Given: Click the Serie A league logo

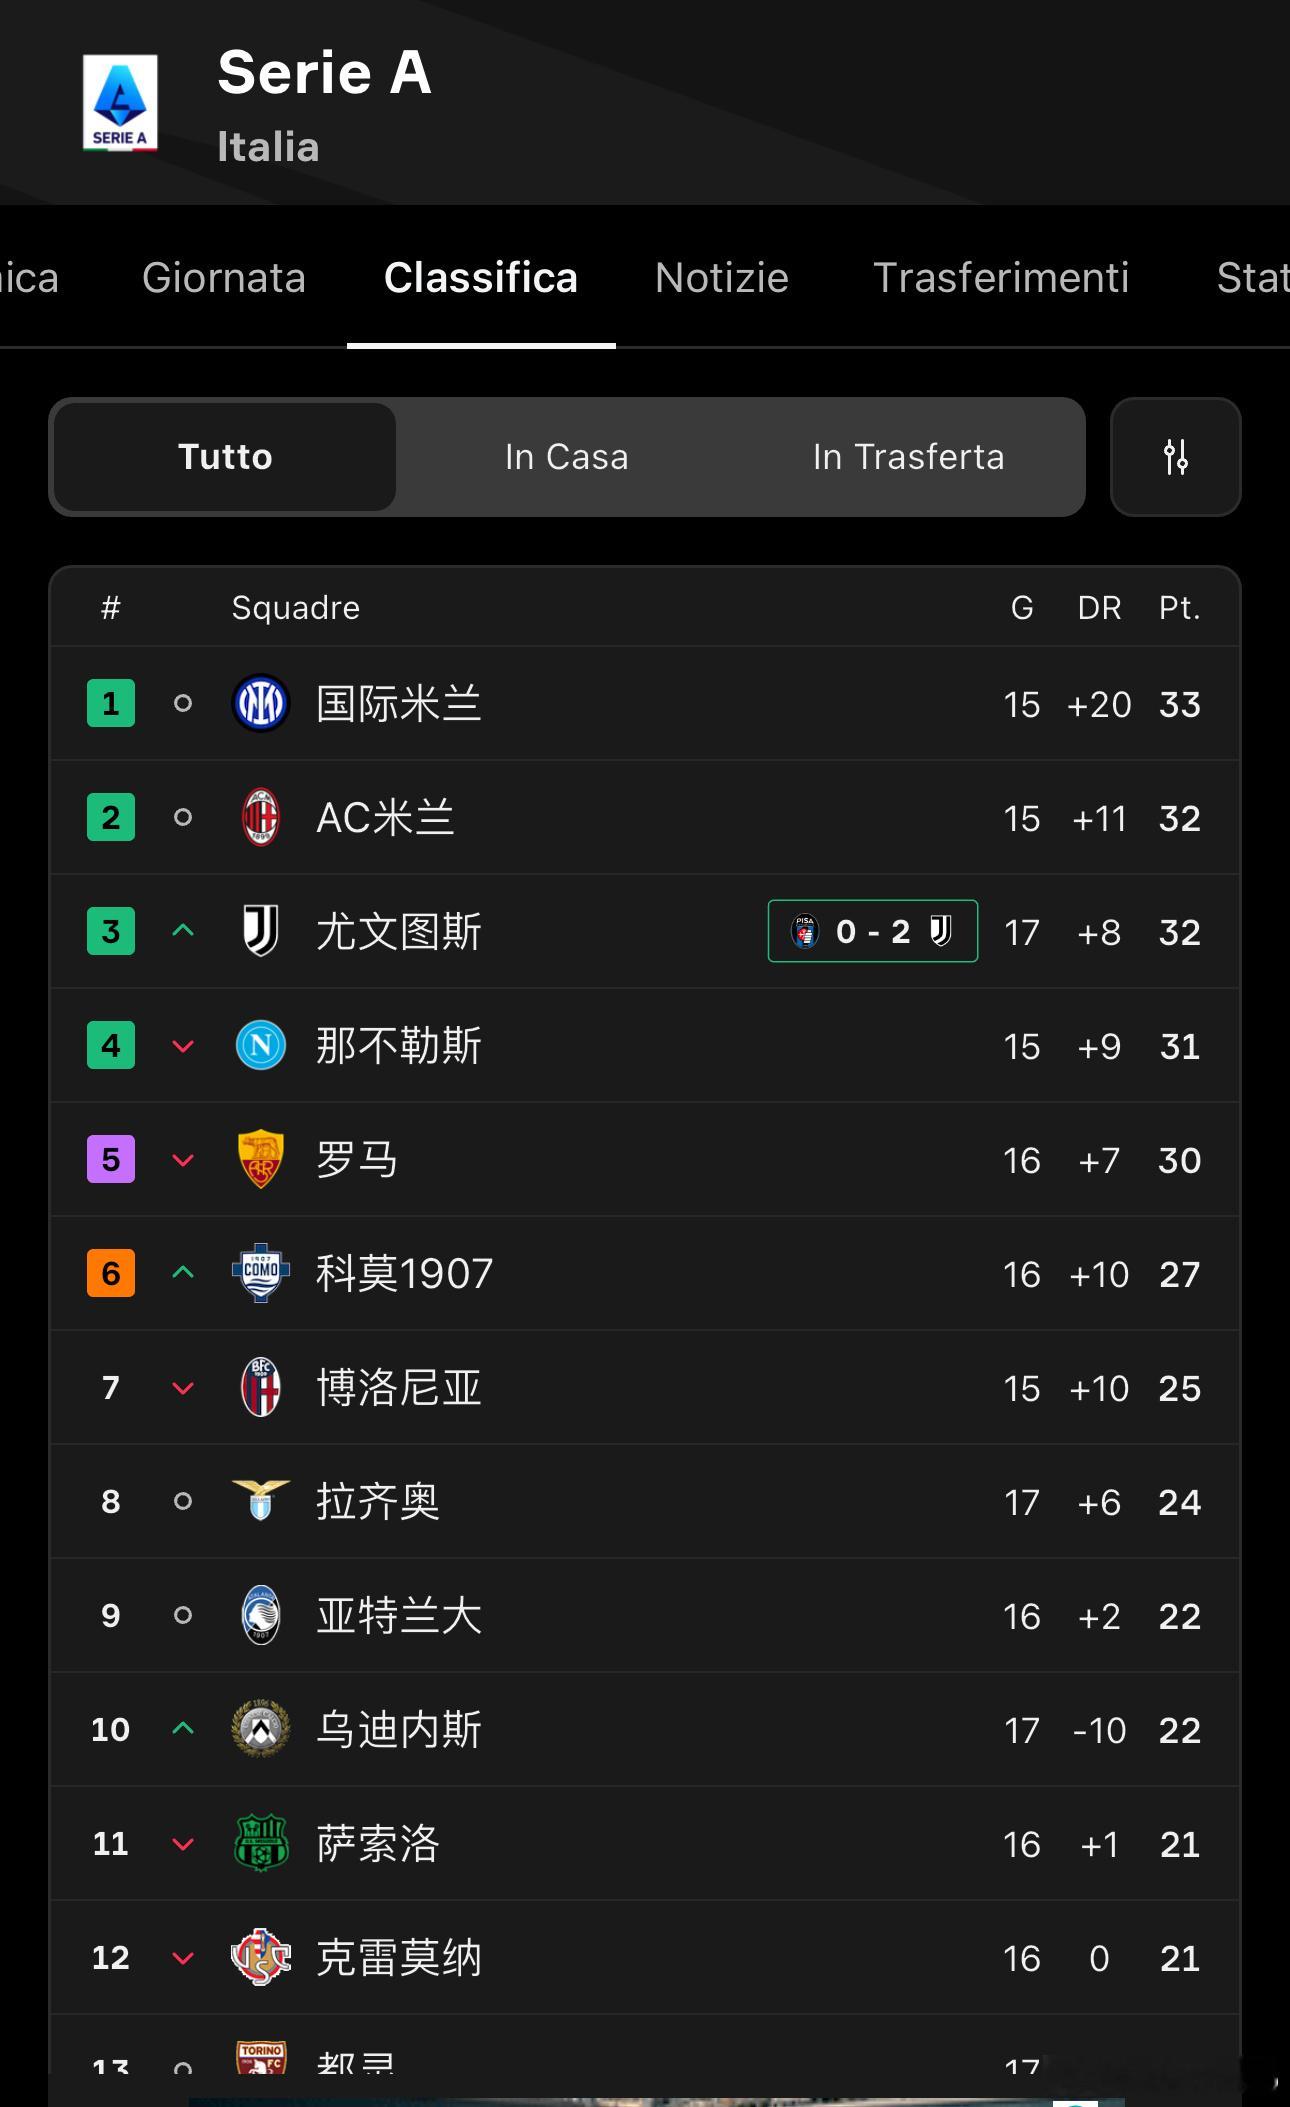Looking at the screenshot, I should 120,103.
